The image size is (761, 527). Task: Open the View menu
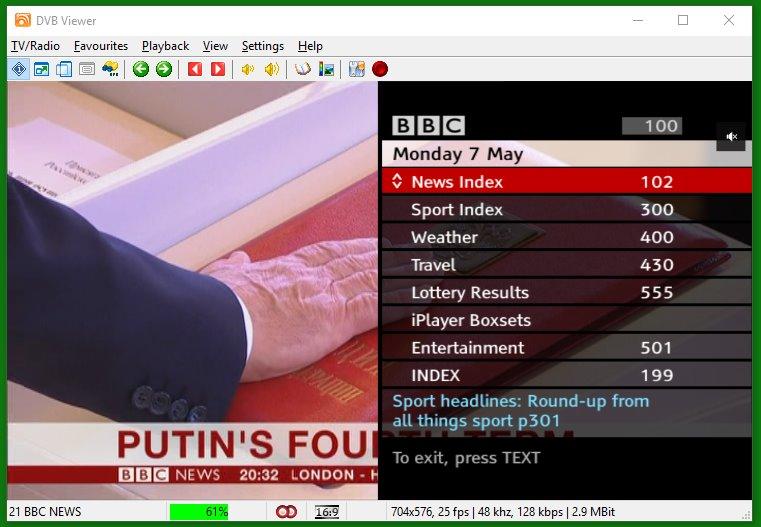(x=215, y=46)
